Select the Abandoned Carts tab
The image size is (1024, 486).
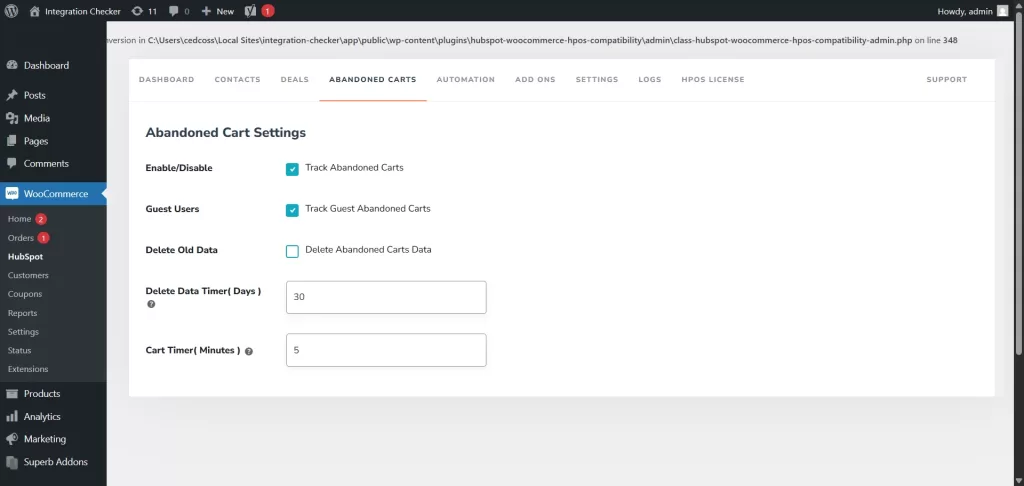click(373, 80)
